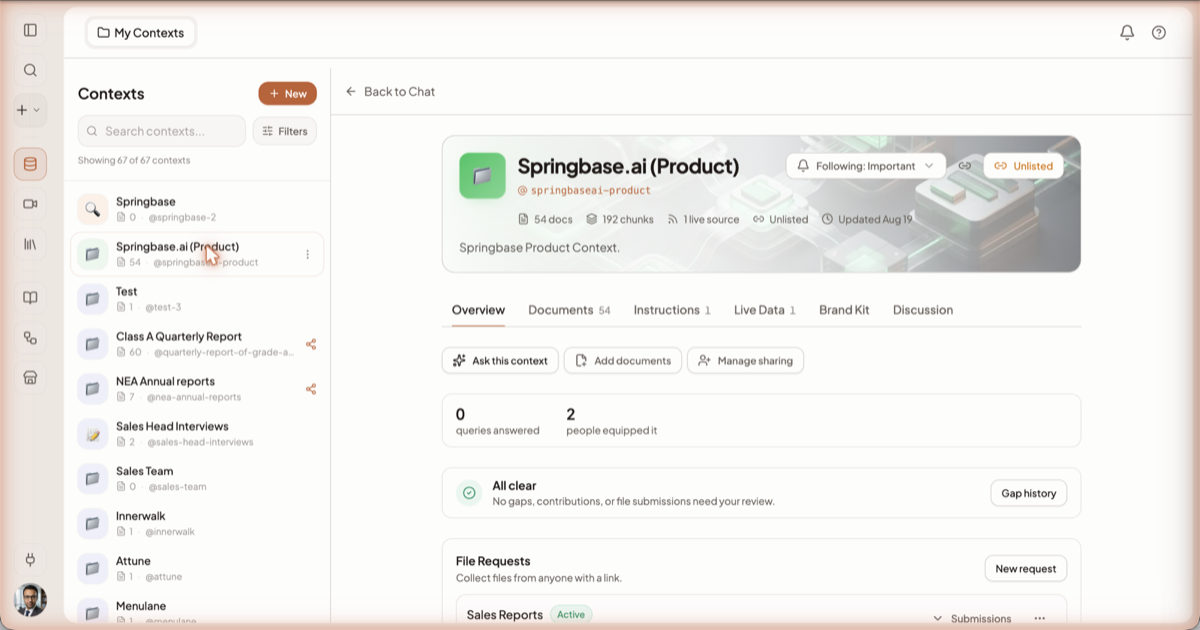Open the shapes icon in left rail

[30, 338]
